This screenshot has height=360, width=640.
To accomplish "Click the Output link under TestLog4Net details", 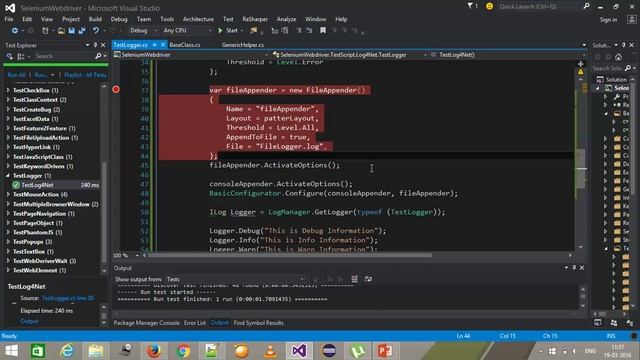I will pos(29,321).
